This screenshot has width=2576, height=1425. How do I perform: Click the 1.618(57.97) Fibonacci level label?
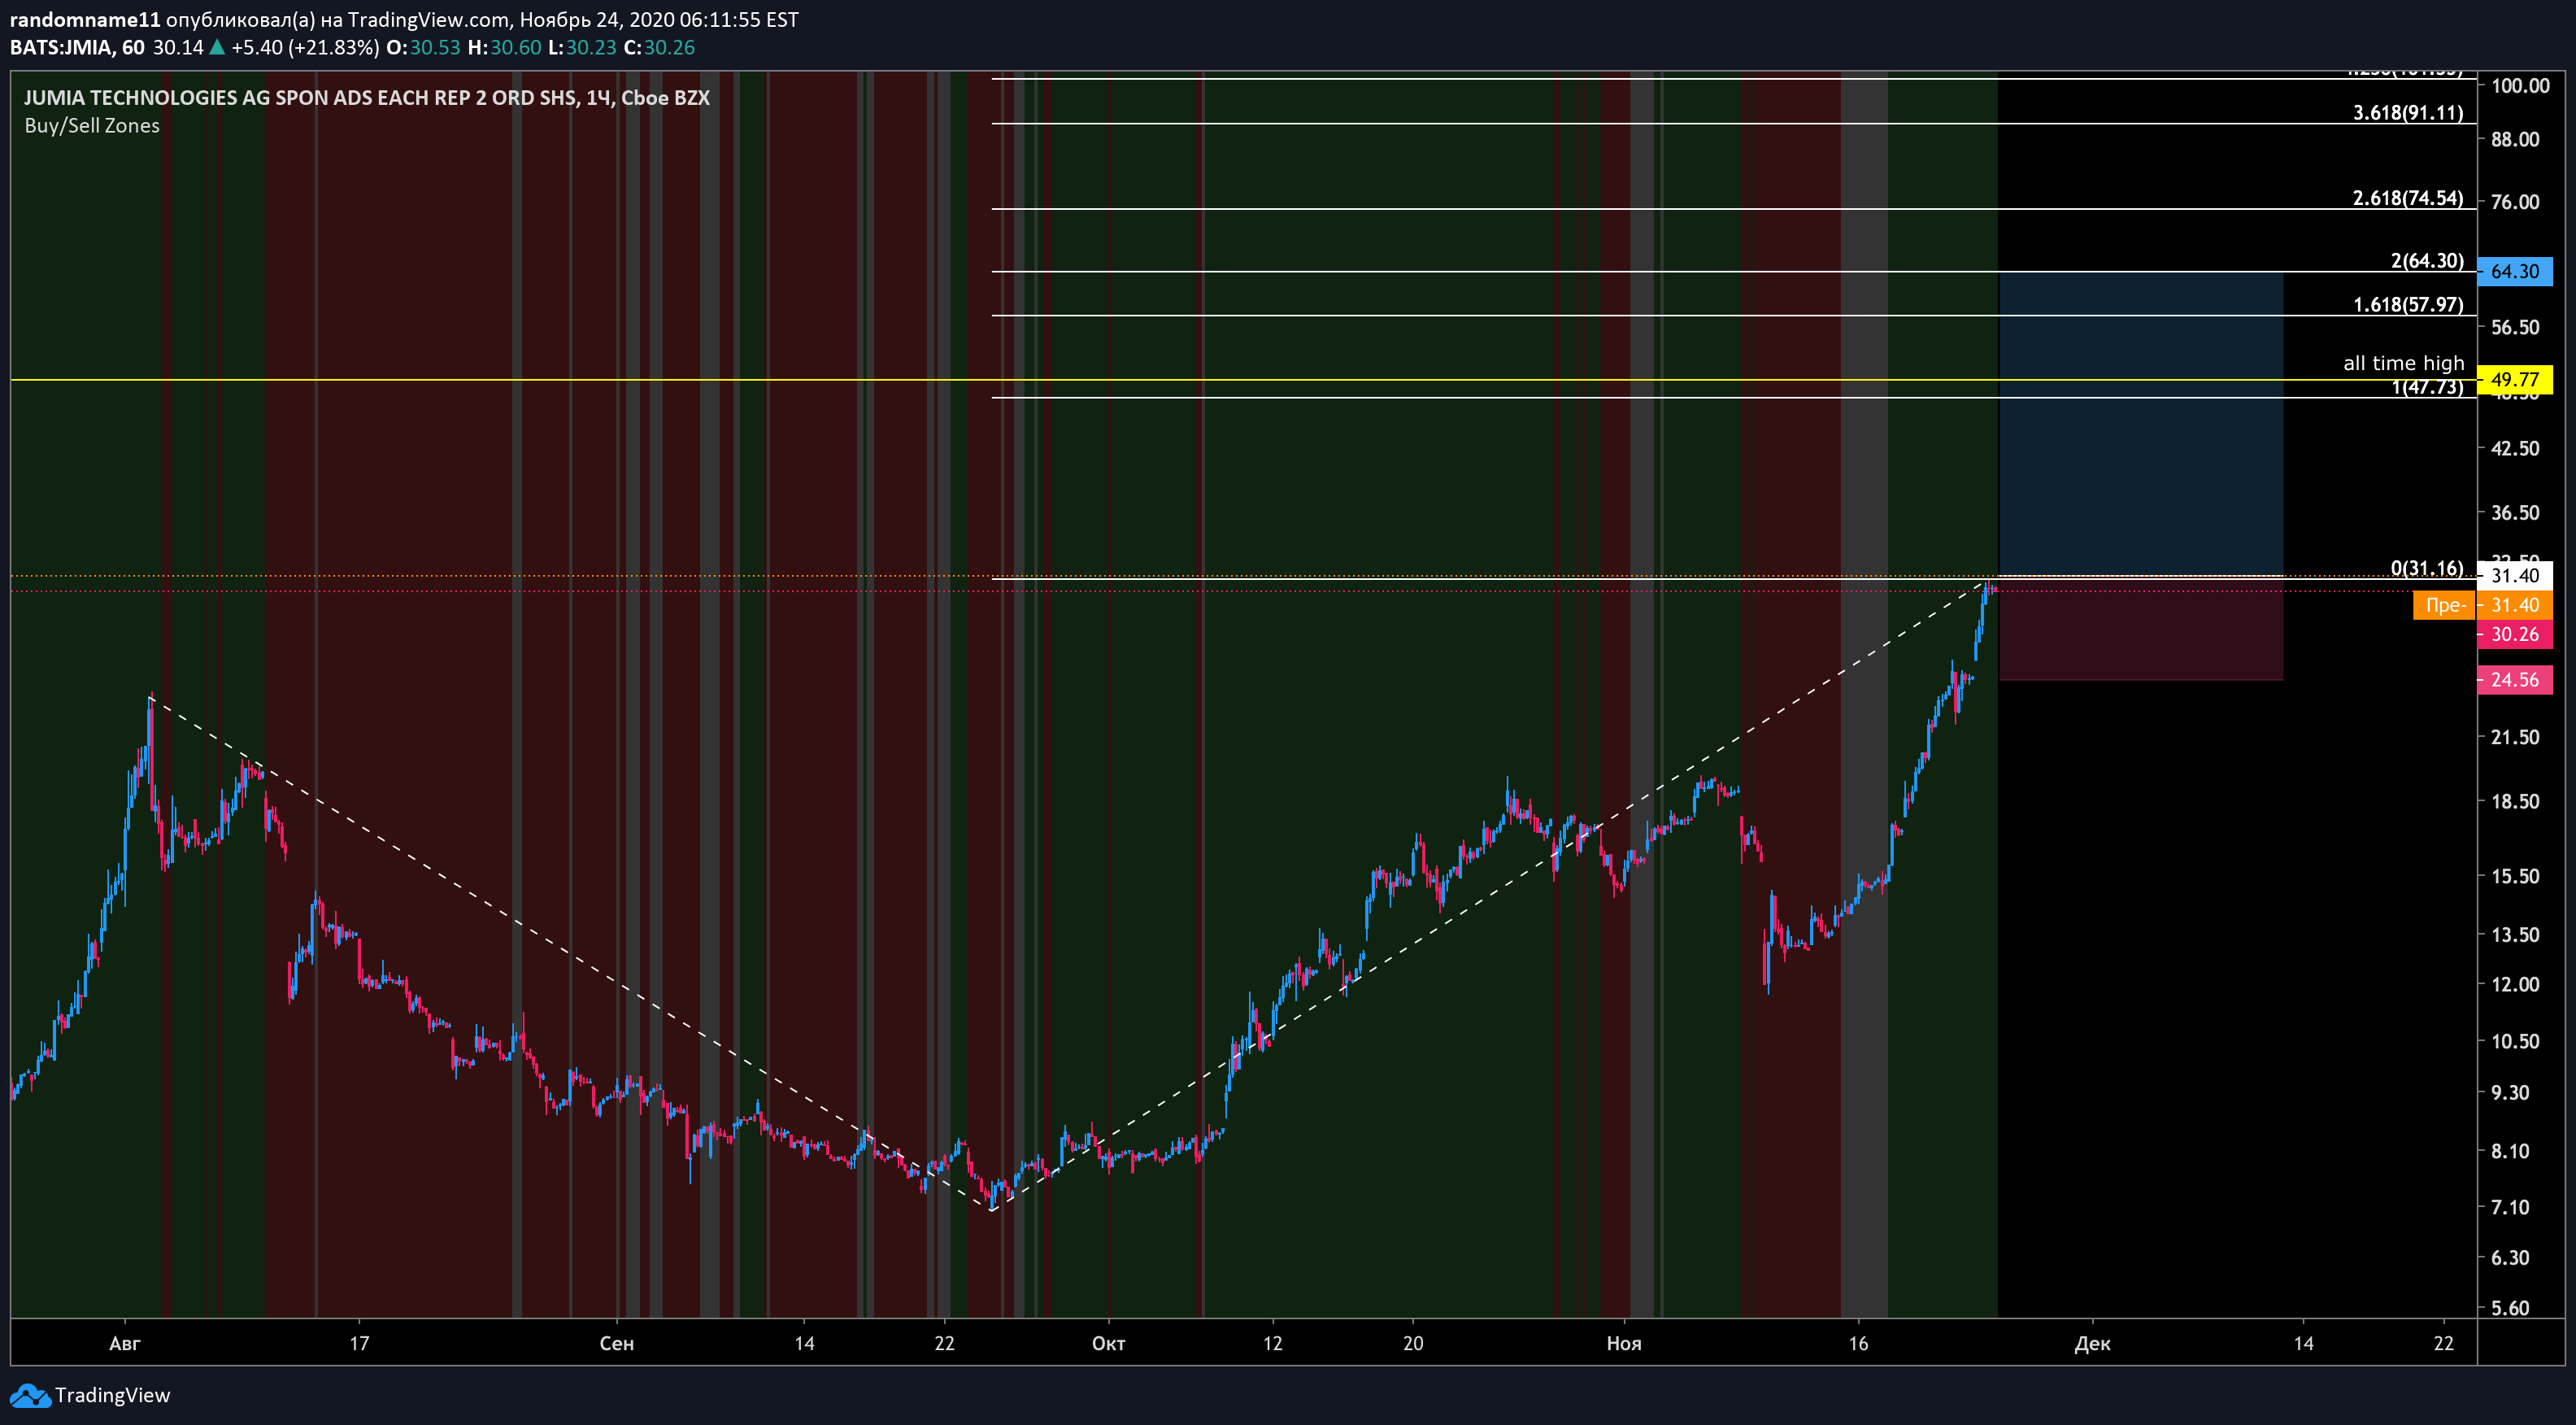(2407, 305)
